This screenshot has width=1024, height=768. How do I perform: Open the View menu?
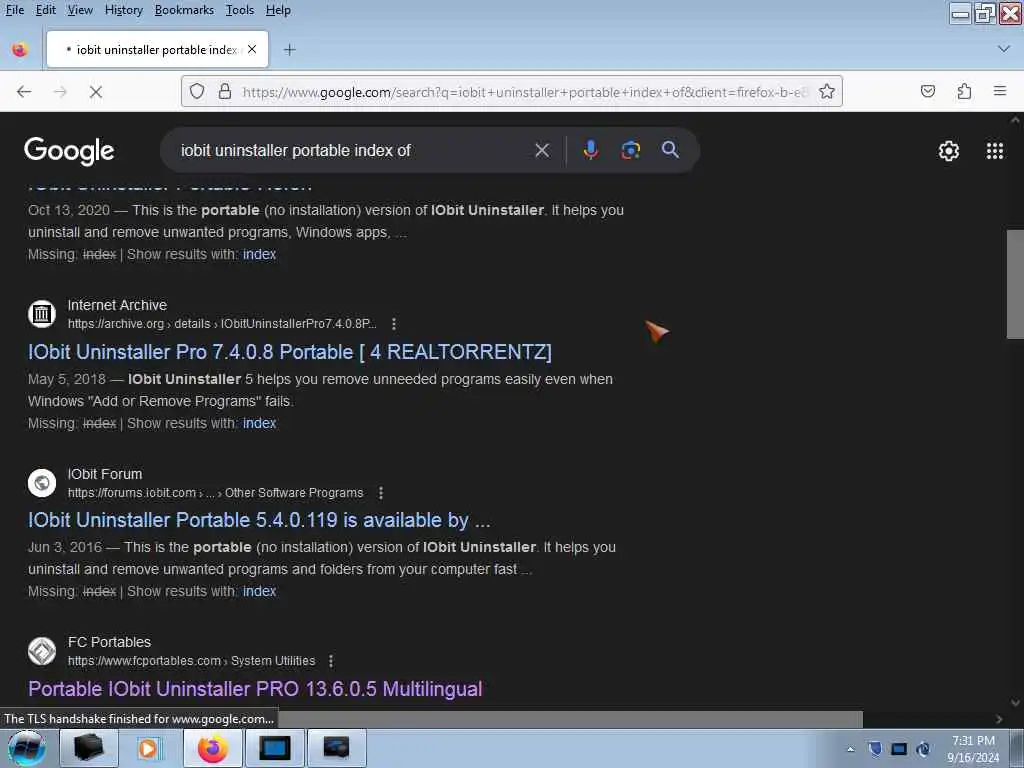[x=80, y=10]
